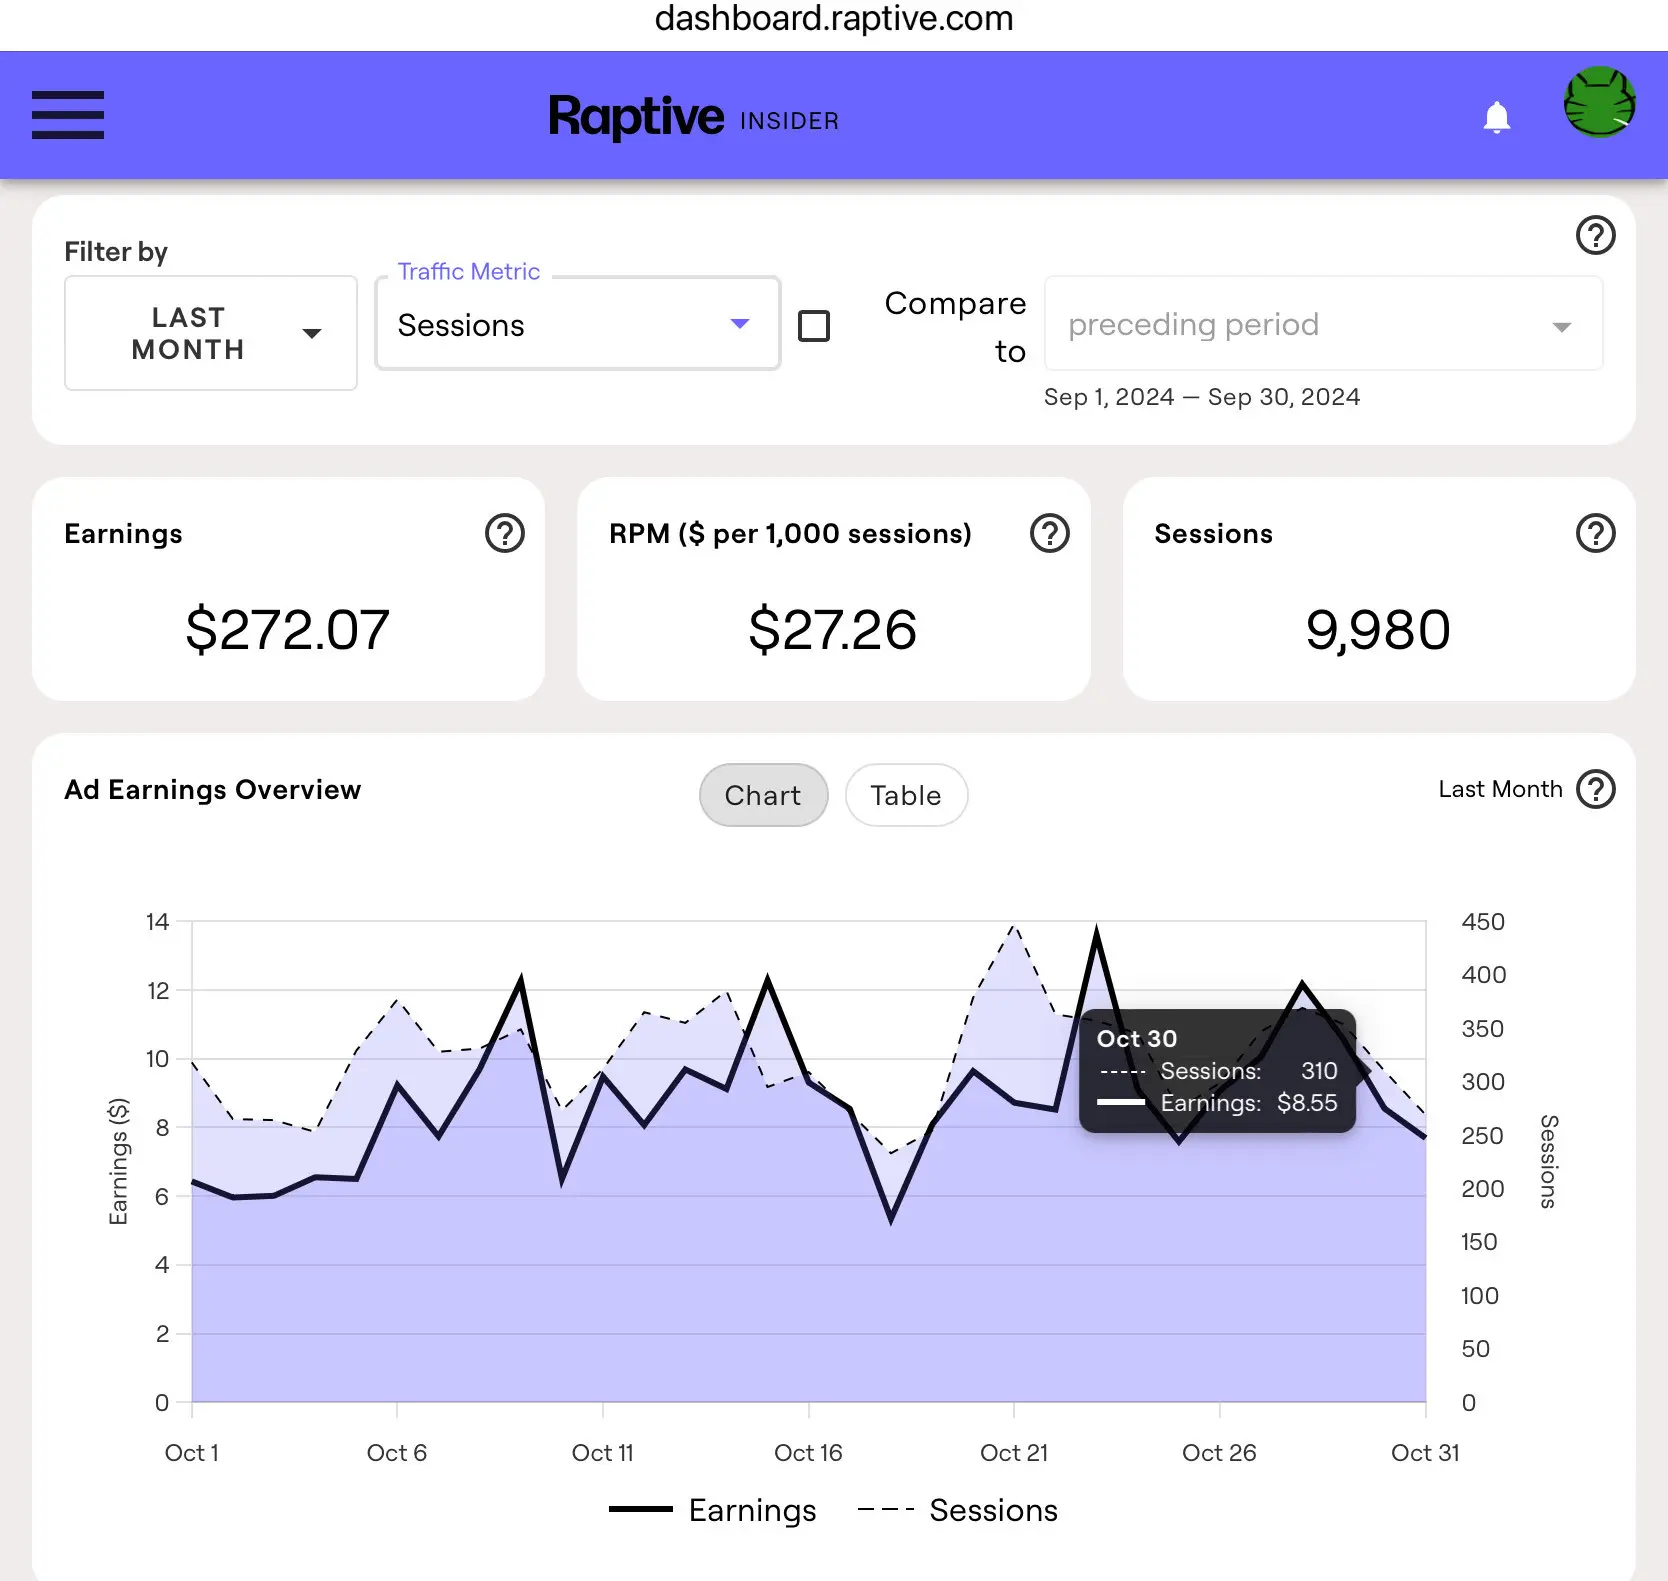
Task: Open the green cat profile avatar
Action: [1599, 102]
